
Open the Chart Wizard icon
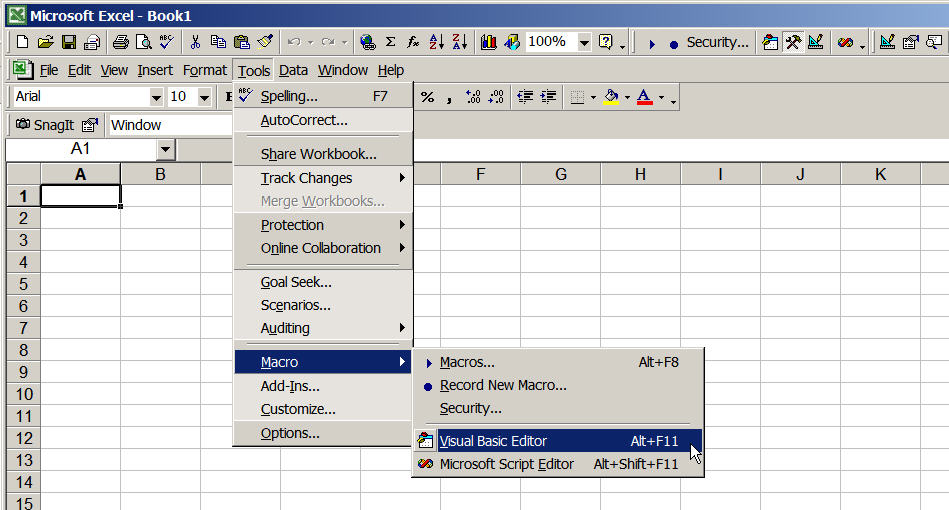coord(488,42)
